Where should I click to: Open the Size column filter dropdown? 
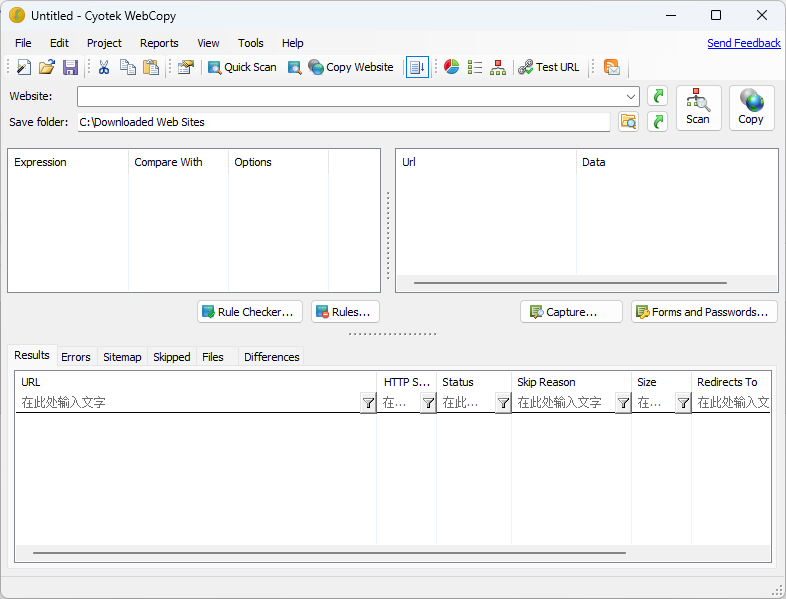pos(683,403)
